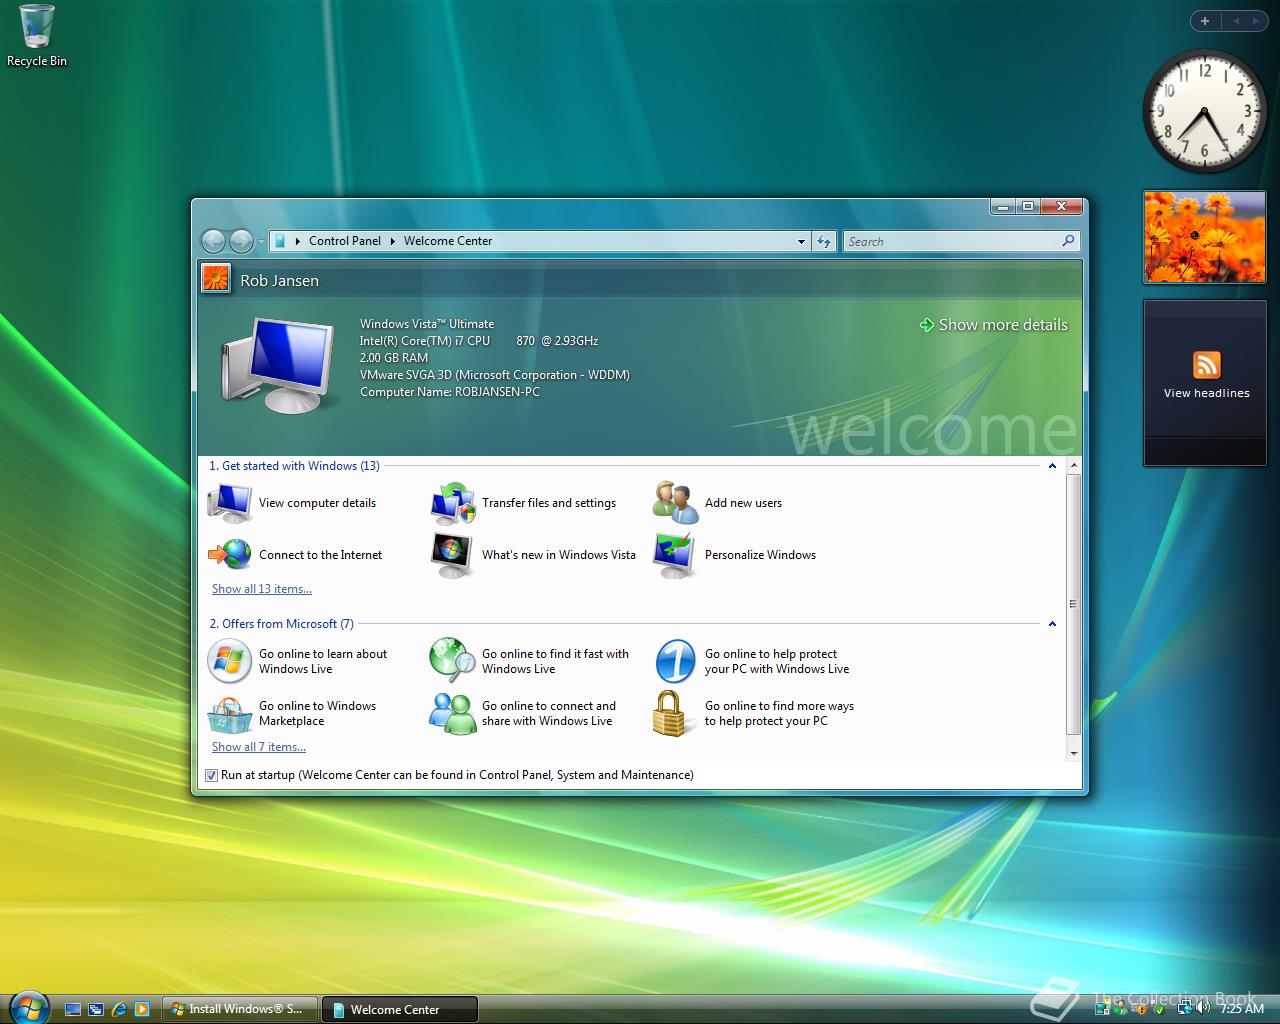Image resolution: width=1280 pixels, height=1024 pixels.
Task: Click the green checkmark tray icon
Action: pyautogui.click(x=1160, y=1008)
